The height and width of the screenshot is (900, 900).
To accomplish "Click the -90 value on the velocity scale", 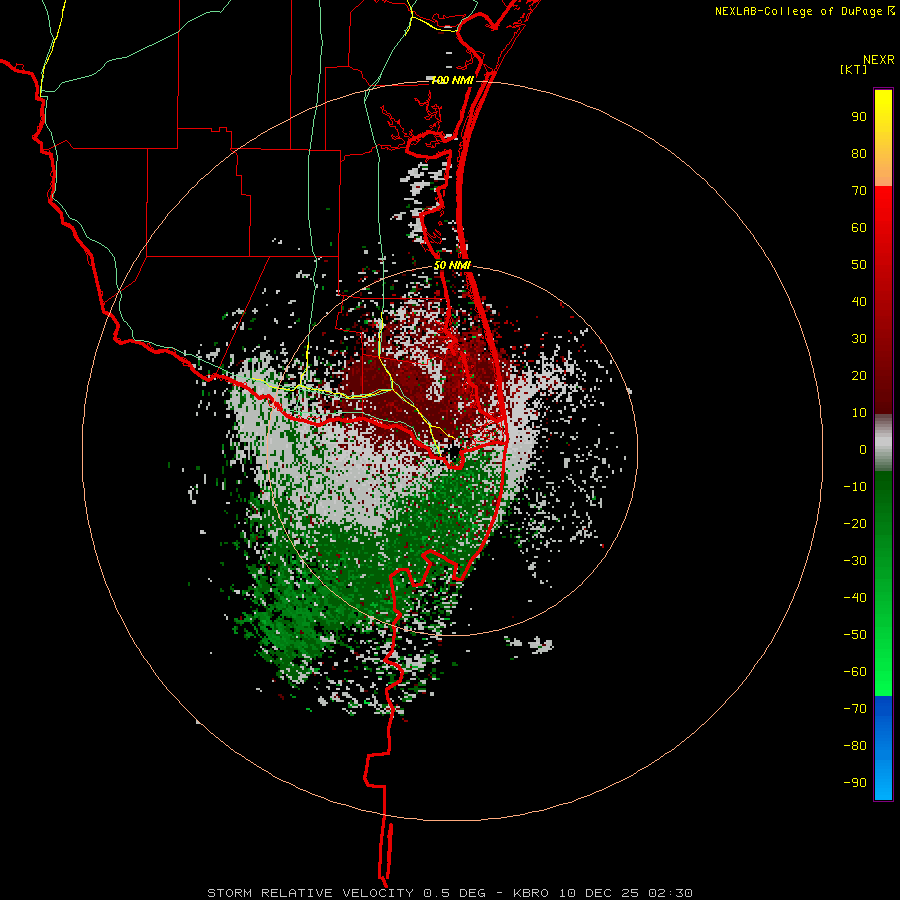I will click(855, 783).
